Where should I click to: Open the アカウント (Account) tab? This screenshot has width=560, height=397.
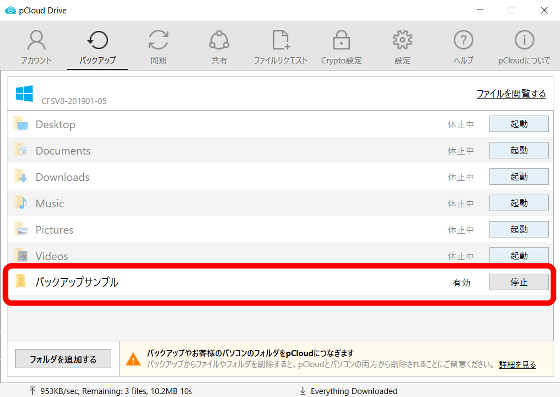click(36, 47)
